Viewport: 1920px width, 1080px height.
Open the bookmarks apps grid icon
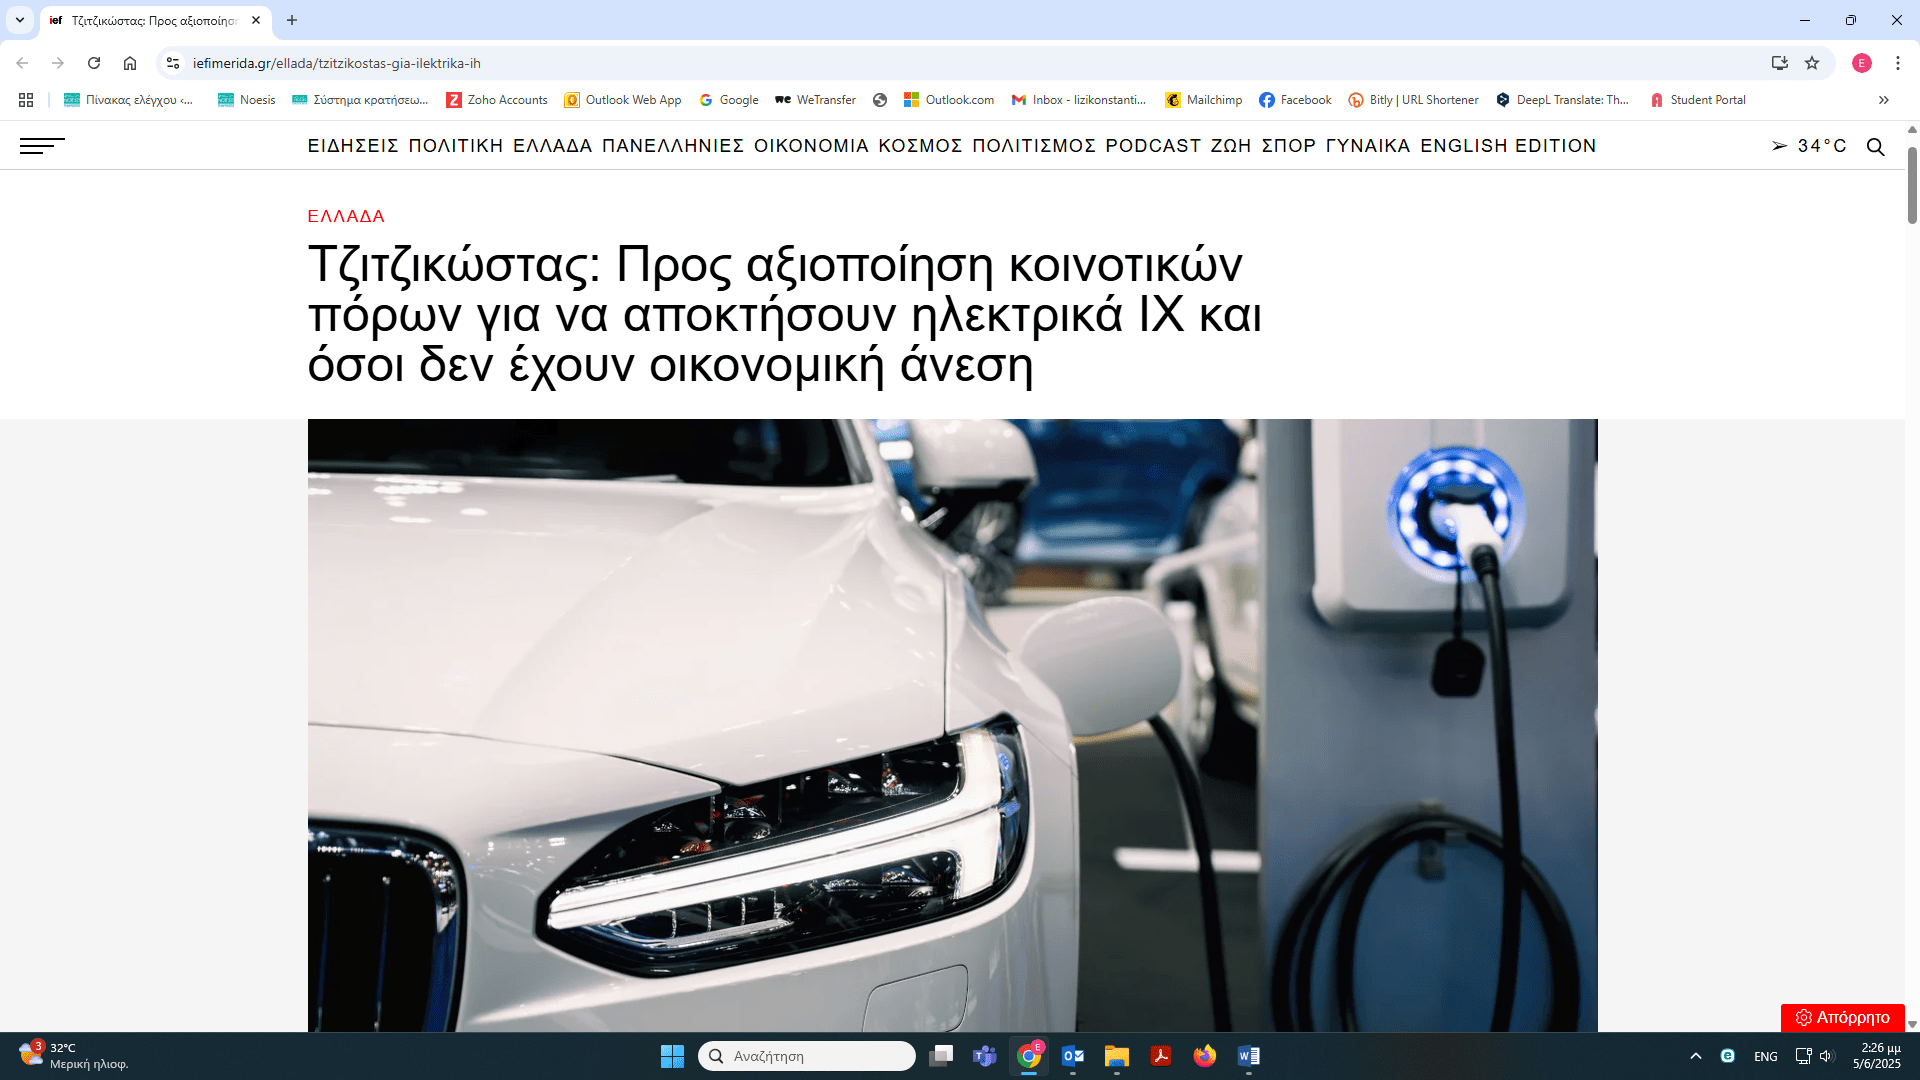tap(26, 100)
